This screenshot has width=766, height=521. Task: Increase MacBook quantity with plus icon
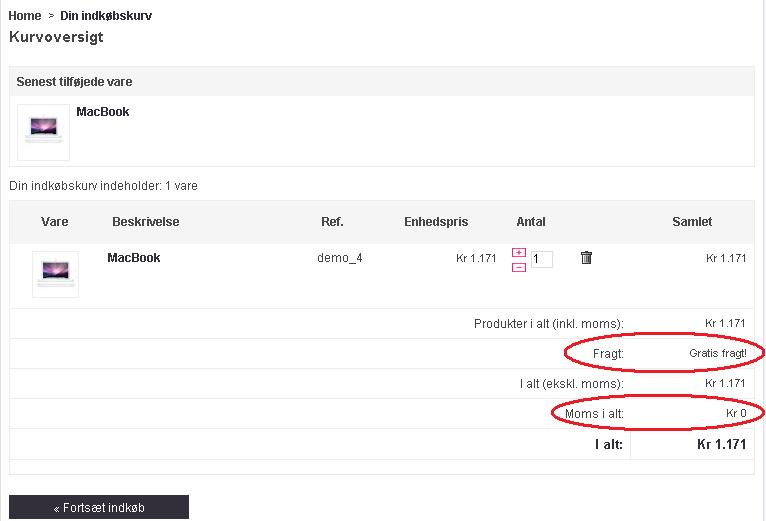[519, 252]
